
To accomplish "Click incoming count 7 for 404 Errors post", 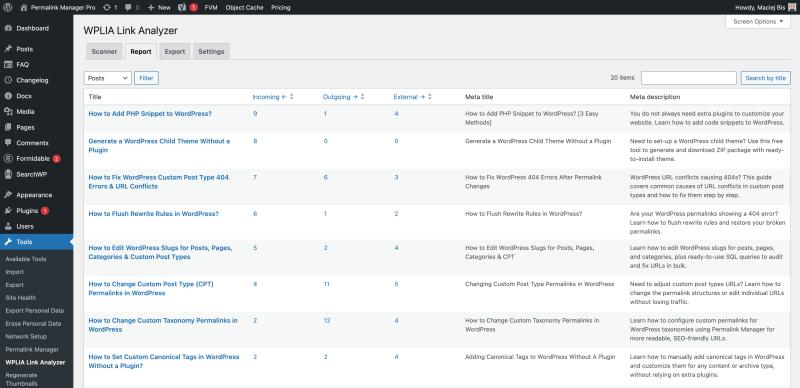I will tap(255, 178).
